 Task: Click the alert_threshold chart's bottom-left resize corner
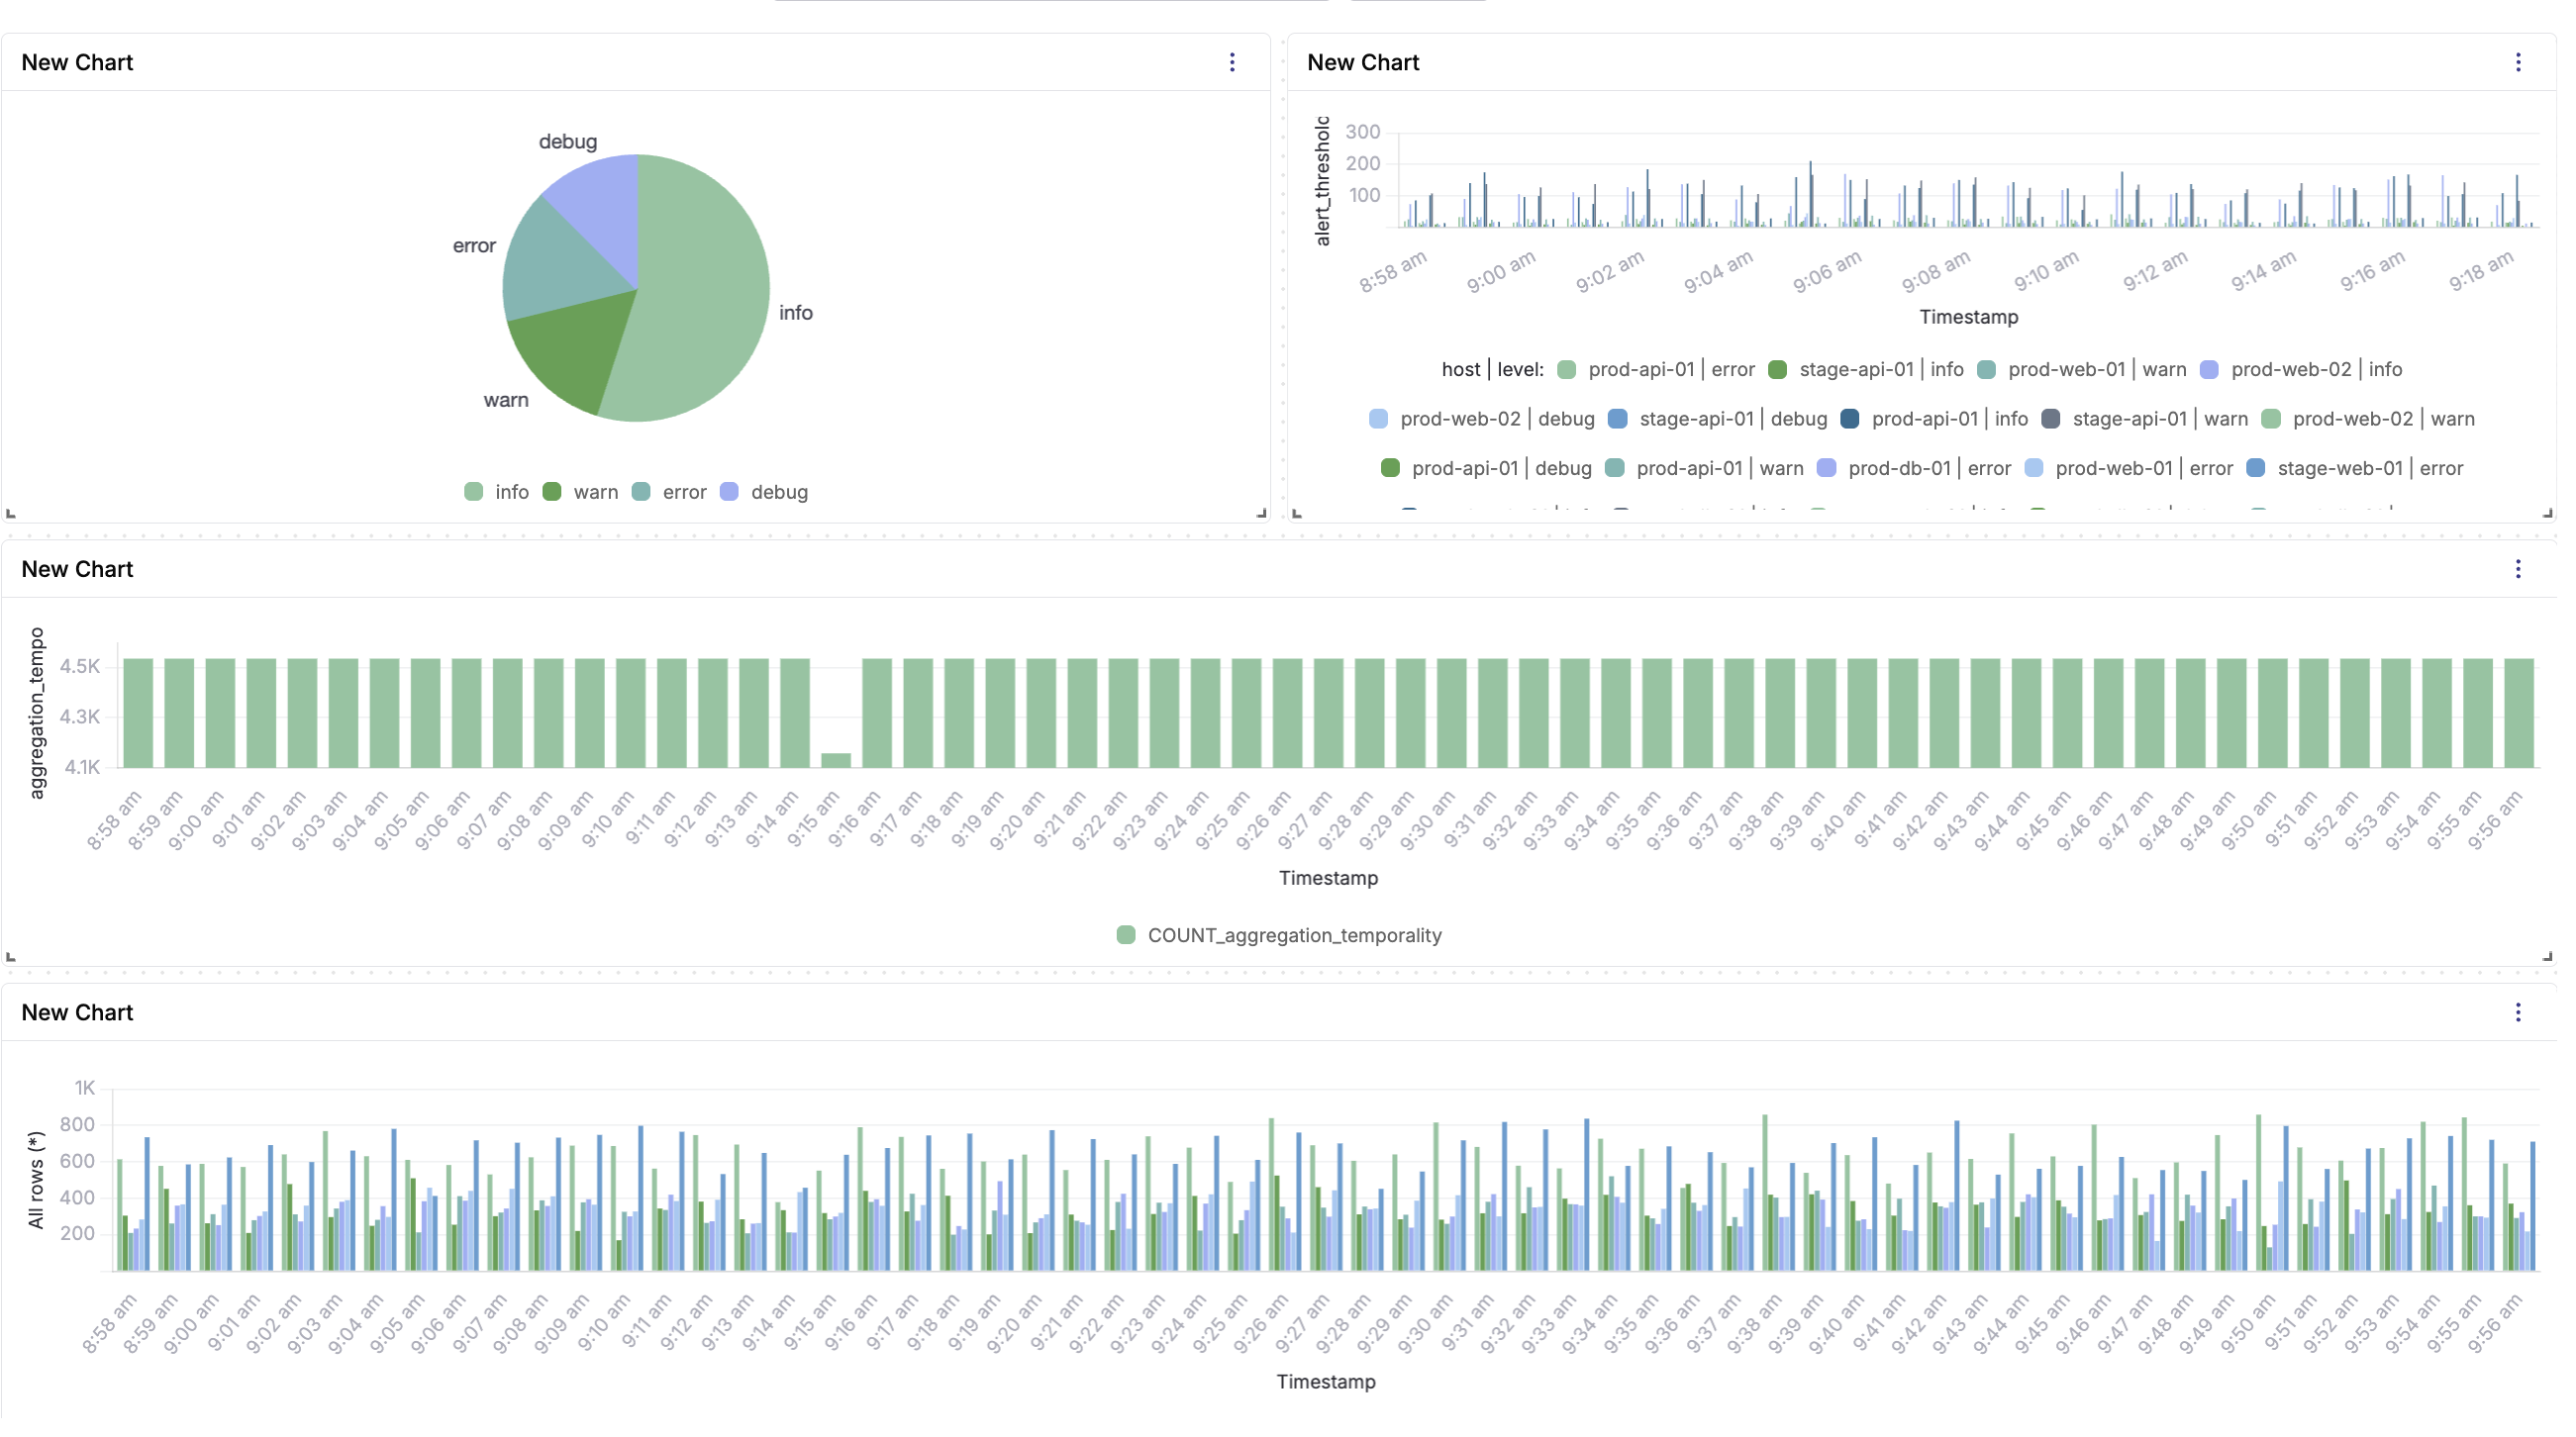(1297, 513)
